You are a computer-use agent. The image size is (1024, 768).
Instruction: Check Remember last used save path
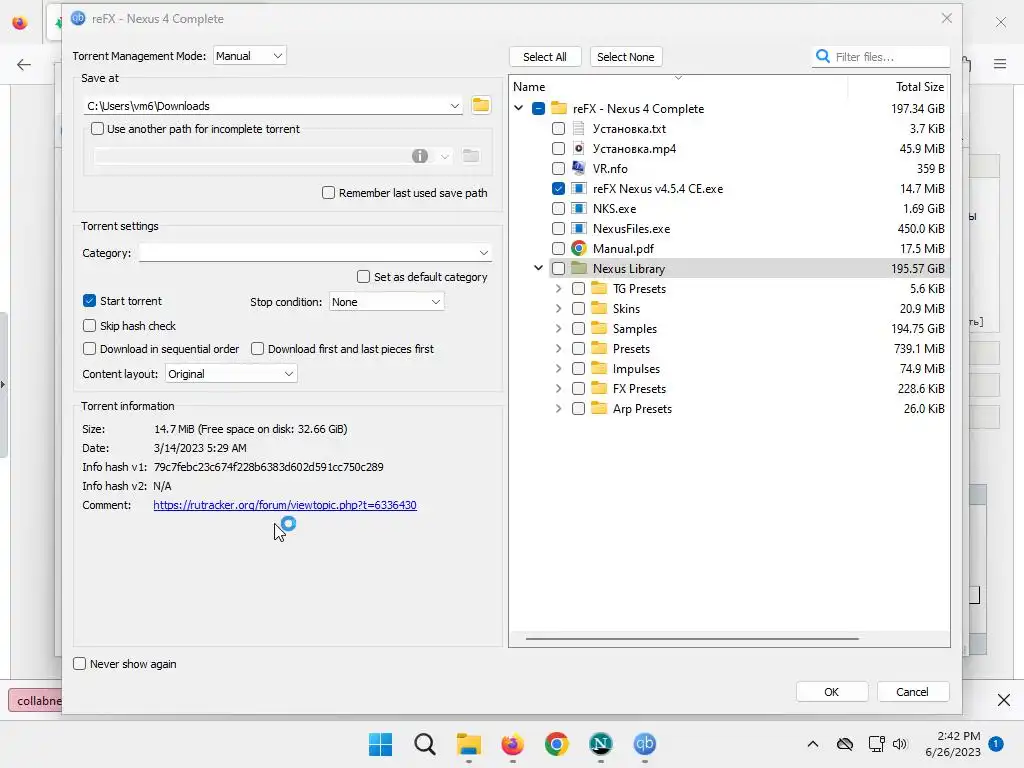(328, 193)
